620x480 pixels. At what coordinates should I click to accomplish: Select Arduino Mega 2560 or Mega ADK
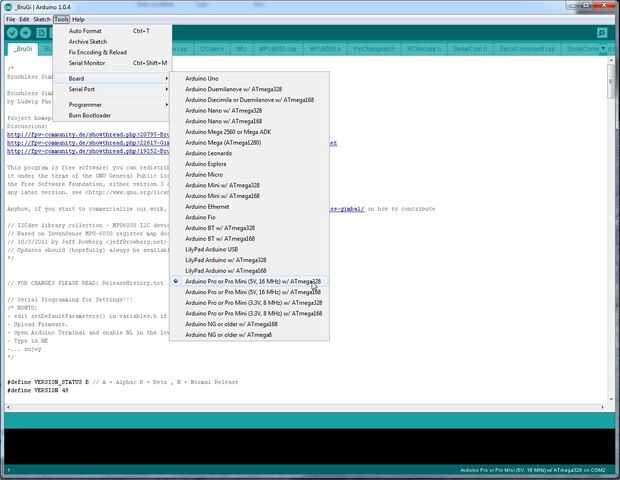[x=249, y=132]
